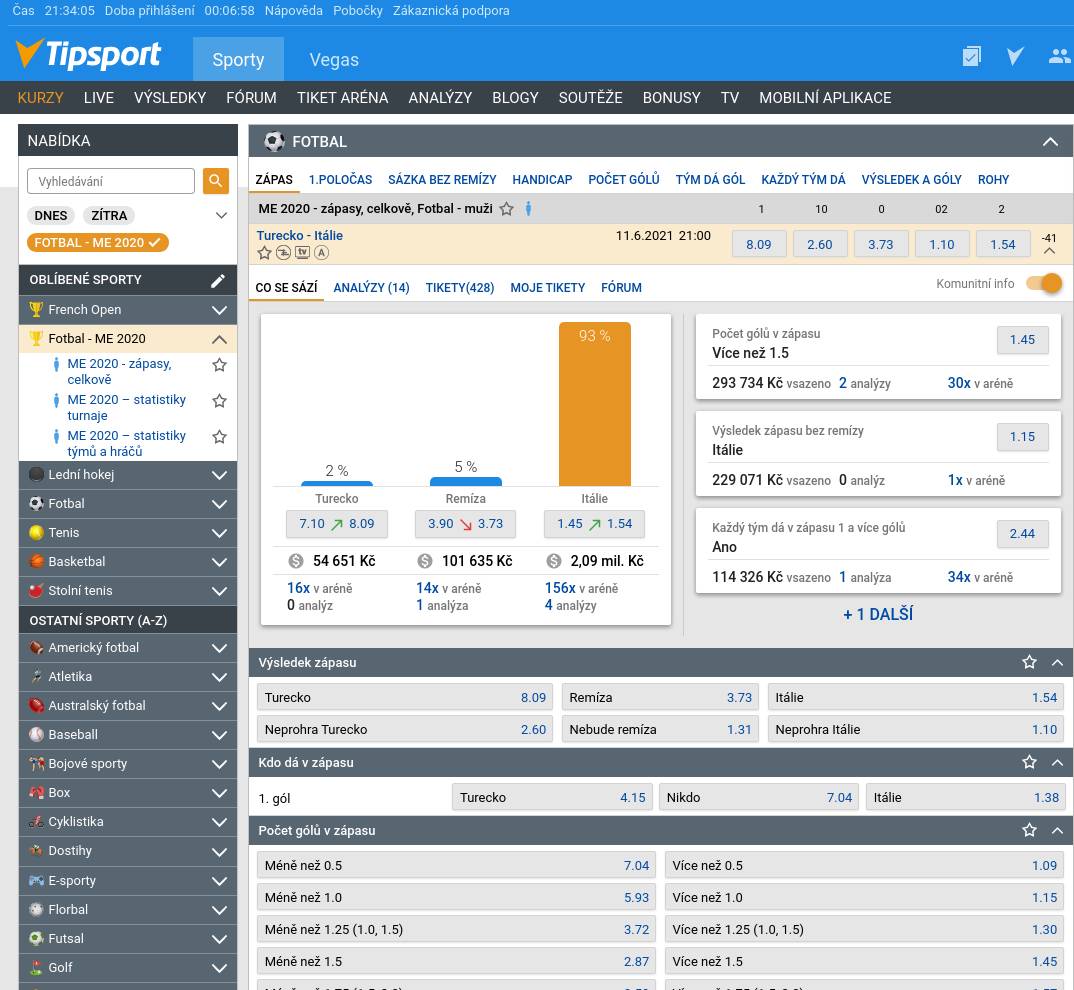Click the orange 93 % Itálie bar
The width and height of the screenshot is (1074, 990).
tap(595, 404)
